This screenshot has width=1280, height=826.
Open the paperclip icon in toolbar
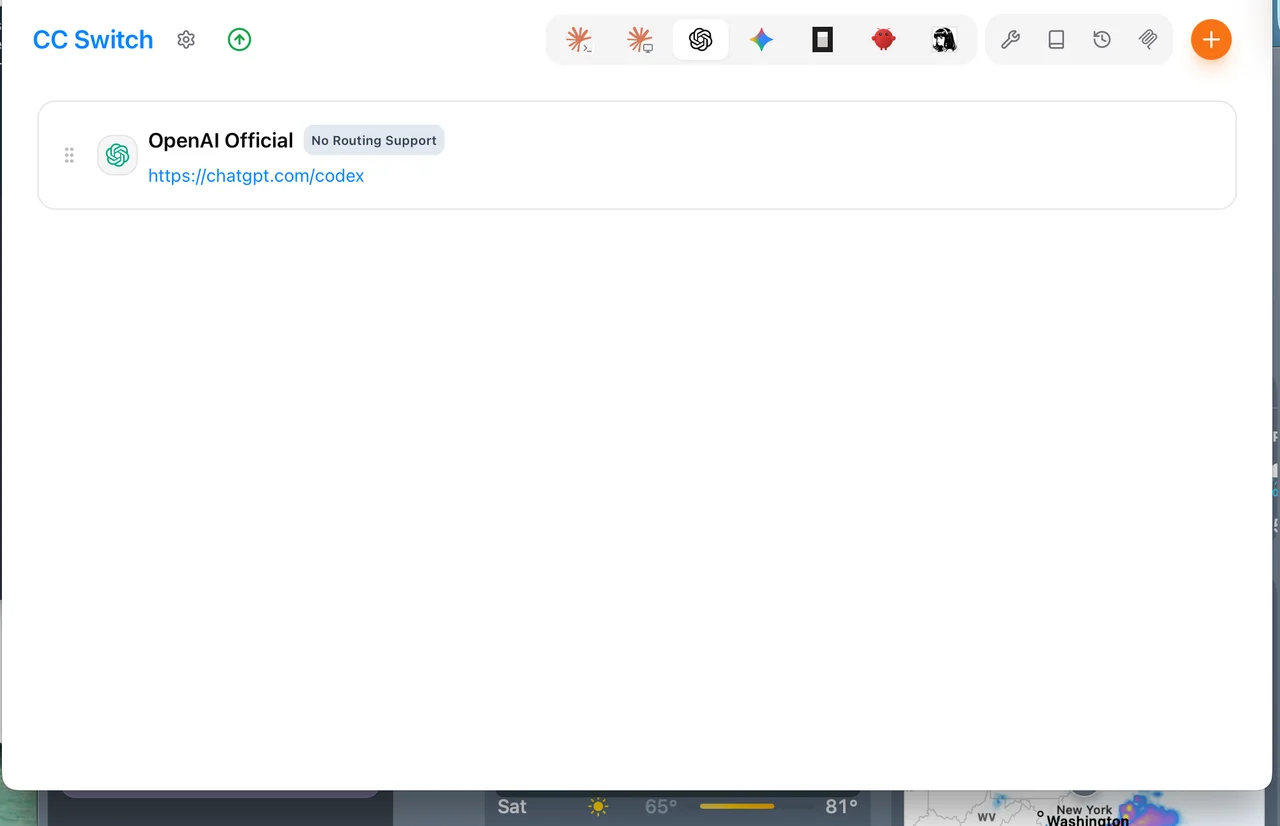(x=1148, y=40)
